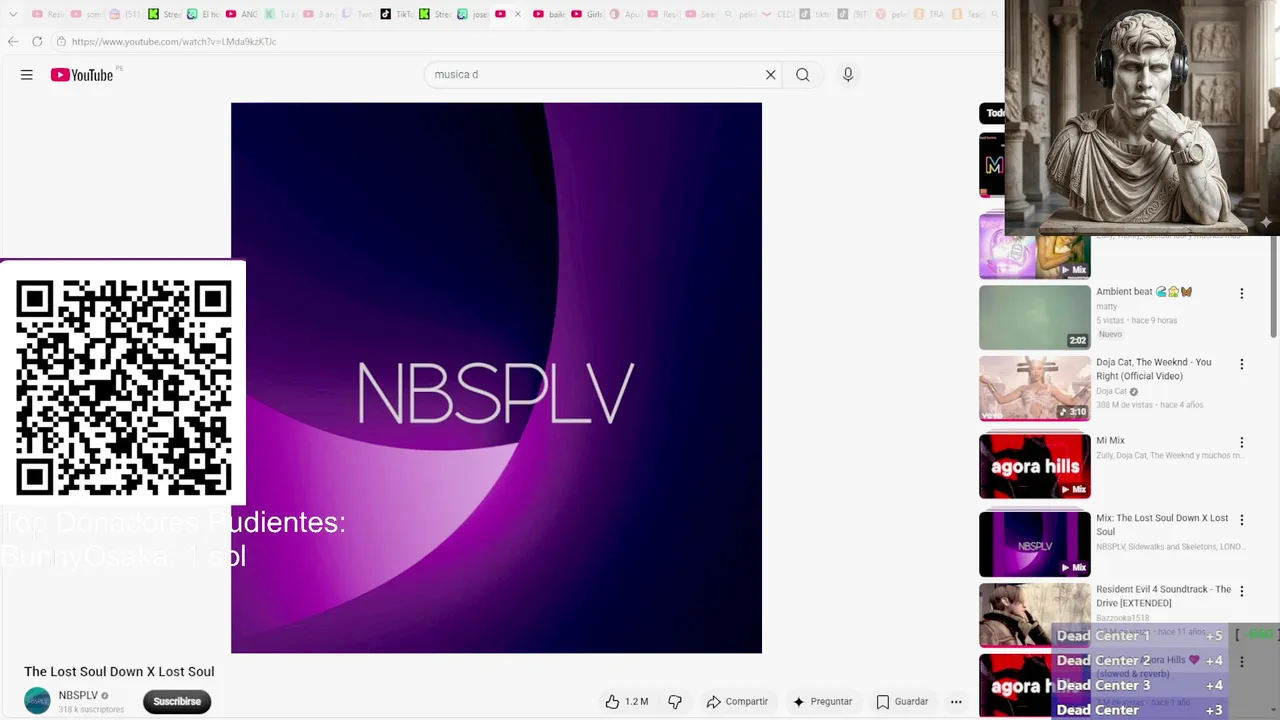Click the video title 'The Lost Soul Down X Lost Soul'
This screenshot has height=720, width=1280.
(x=119, y=672)
